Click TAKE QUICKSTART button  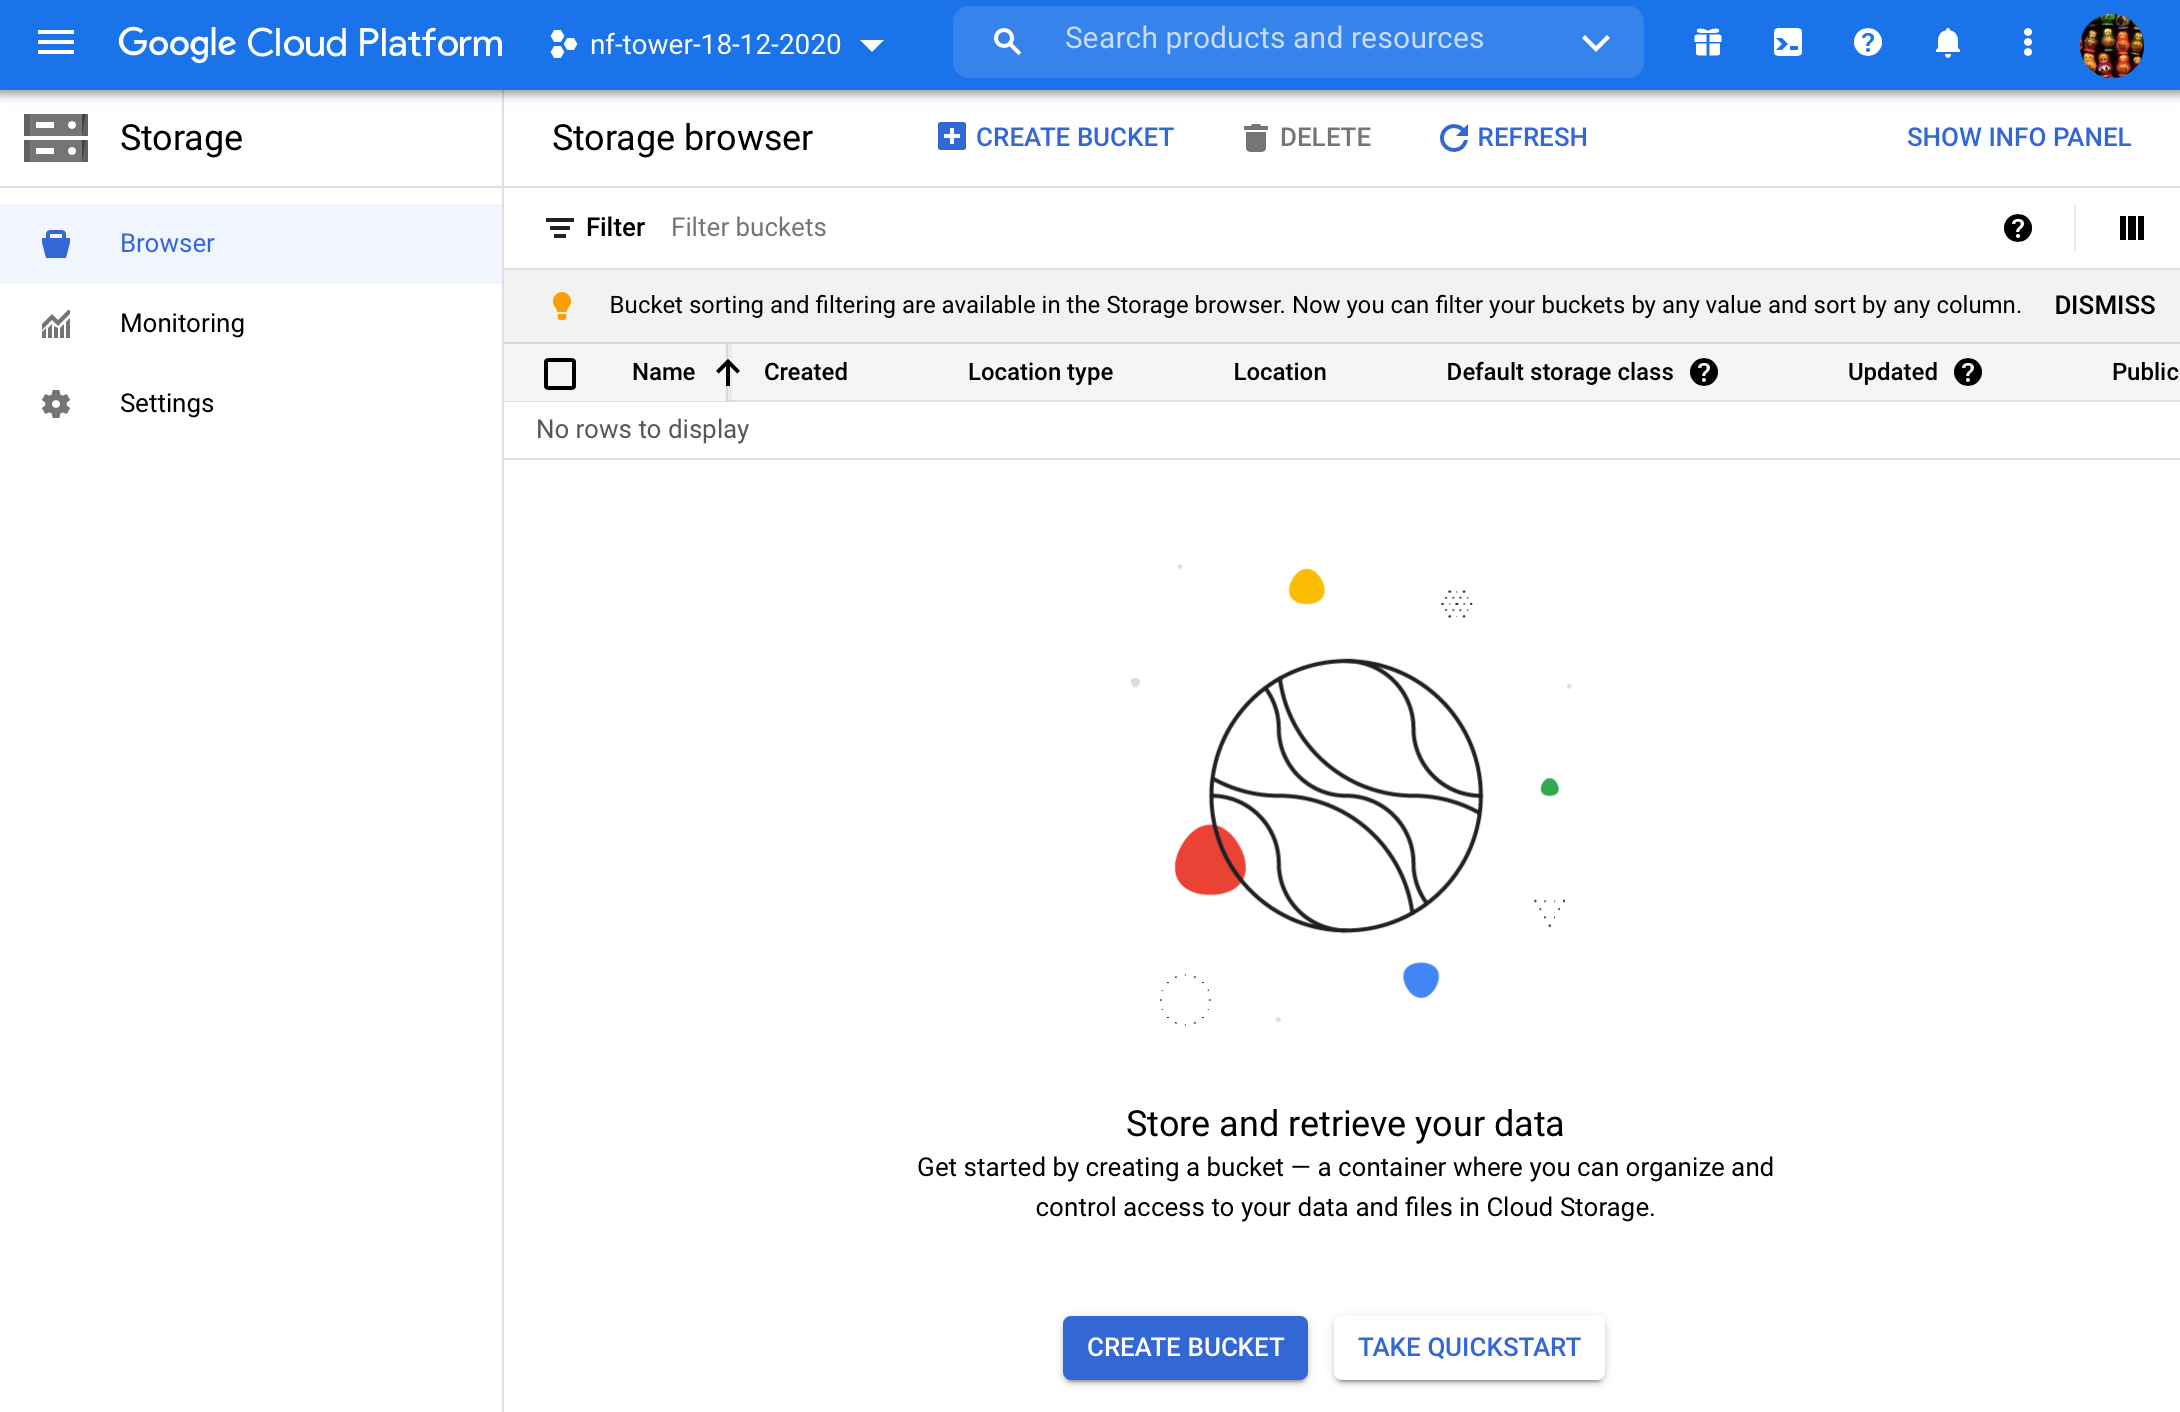[x=1469, y=1347]
